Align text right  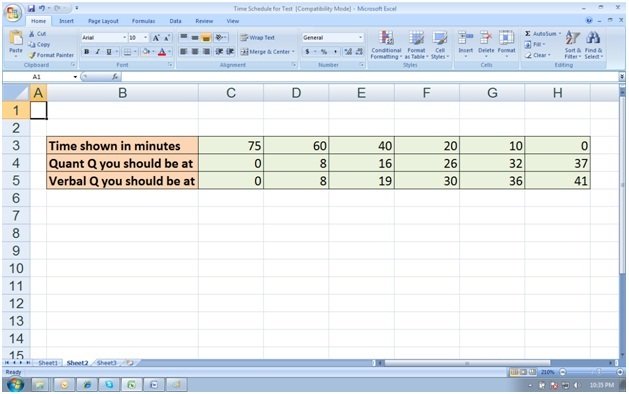pos(206,52)
